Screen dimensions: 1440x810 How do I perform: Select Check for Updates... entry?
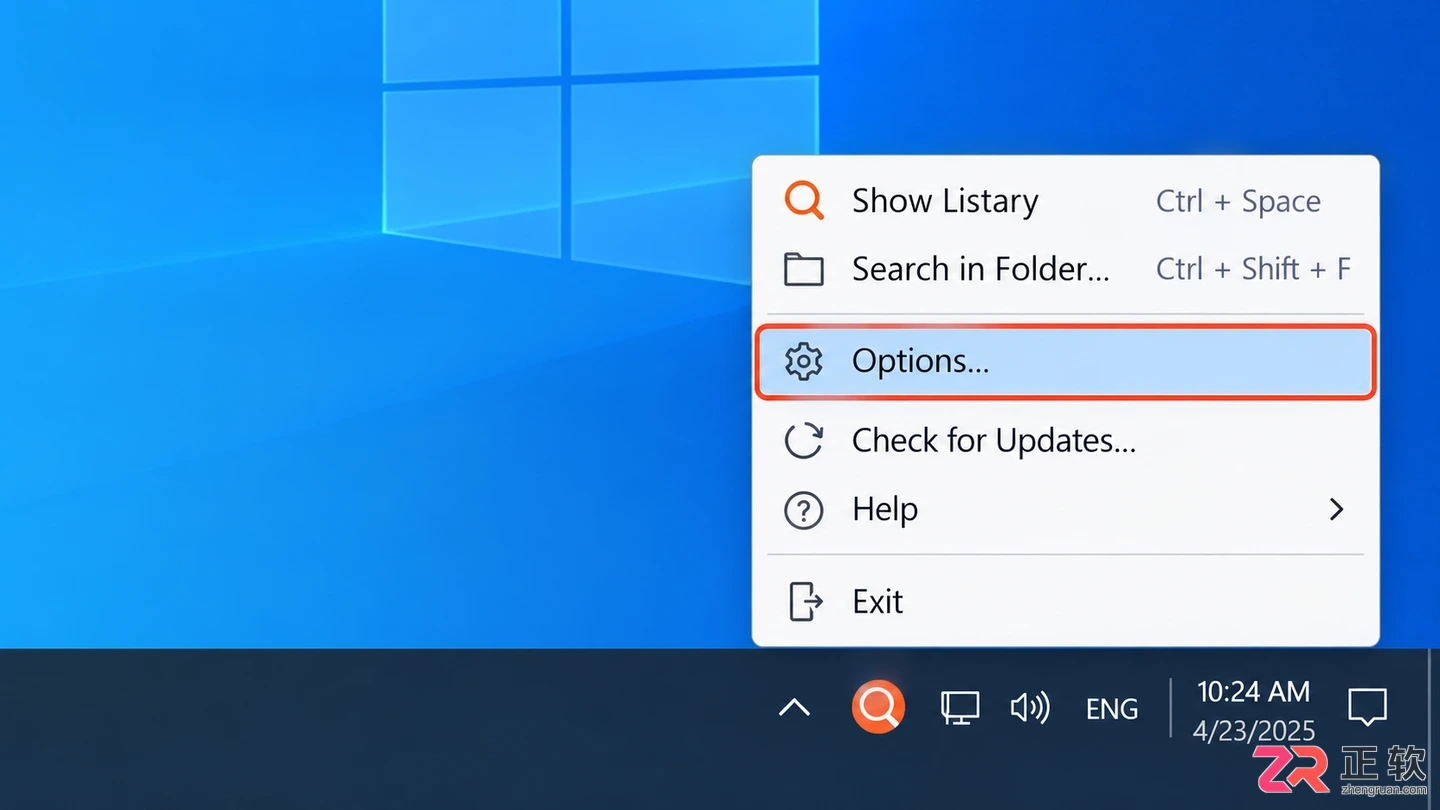pos(1066,440)
